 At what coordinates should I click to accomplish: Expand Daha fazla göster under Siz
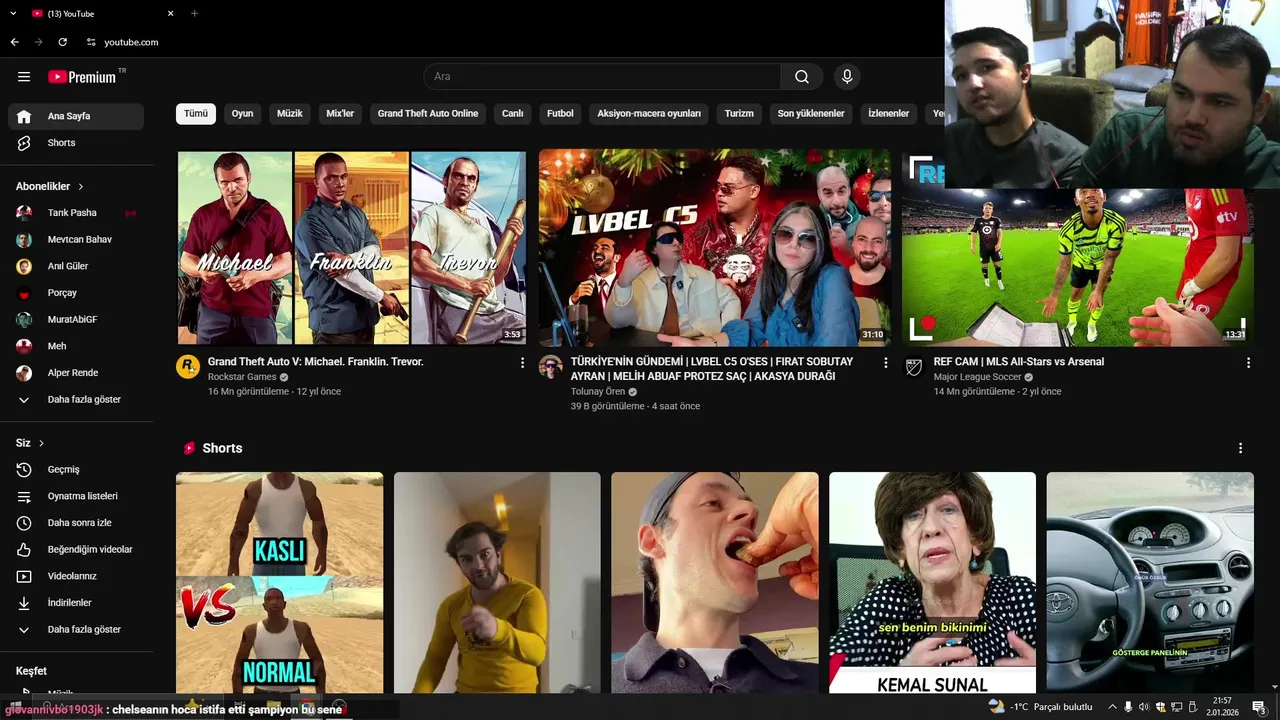click(x=76, y=630)
